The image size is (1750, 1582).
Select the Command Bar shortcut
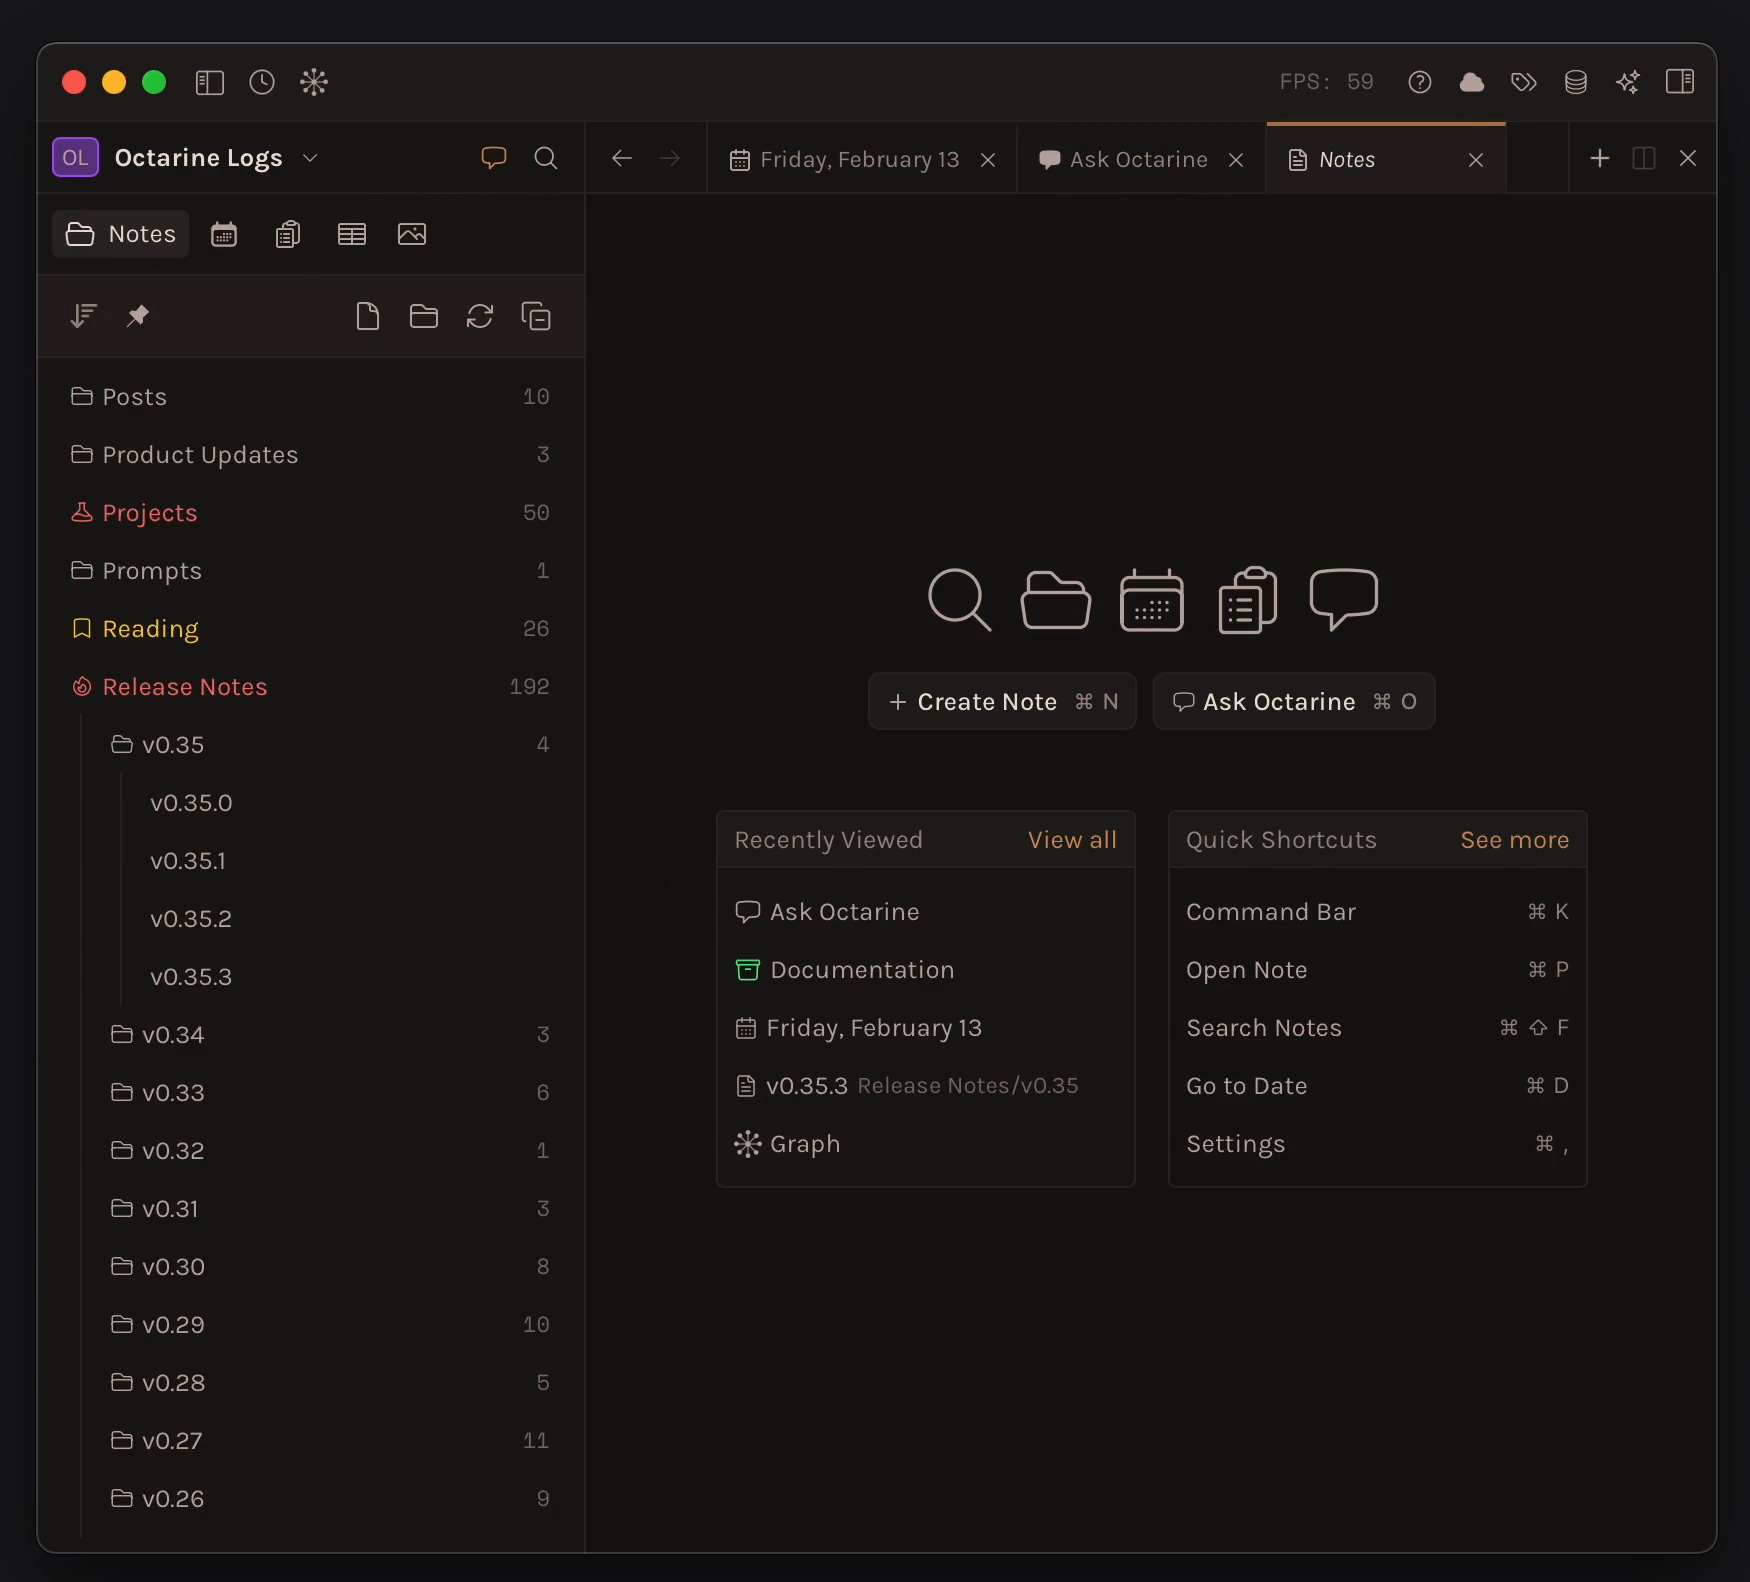pyautogui.click(x=1378, y=912)
